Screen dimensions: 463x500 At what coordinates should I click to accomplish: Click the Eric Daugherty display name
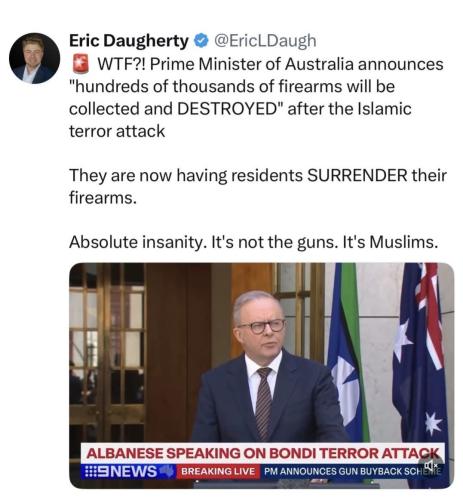coord(129,41)
